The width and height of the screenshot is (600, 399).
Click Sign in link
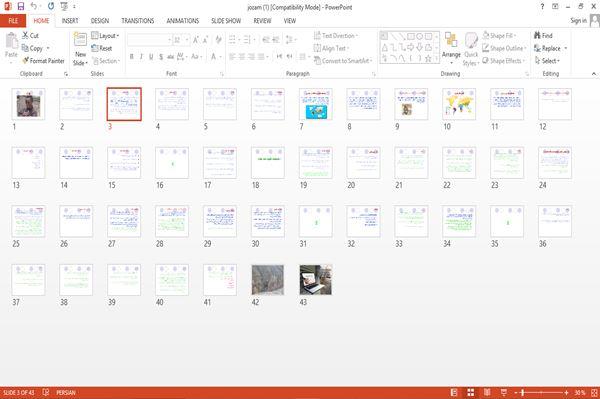tap(578, 21)
